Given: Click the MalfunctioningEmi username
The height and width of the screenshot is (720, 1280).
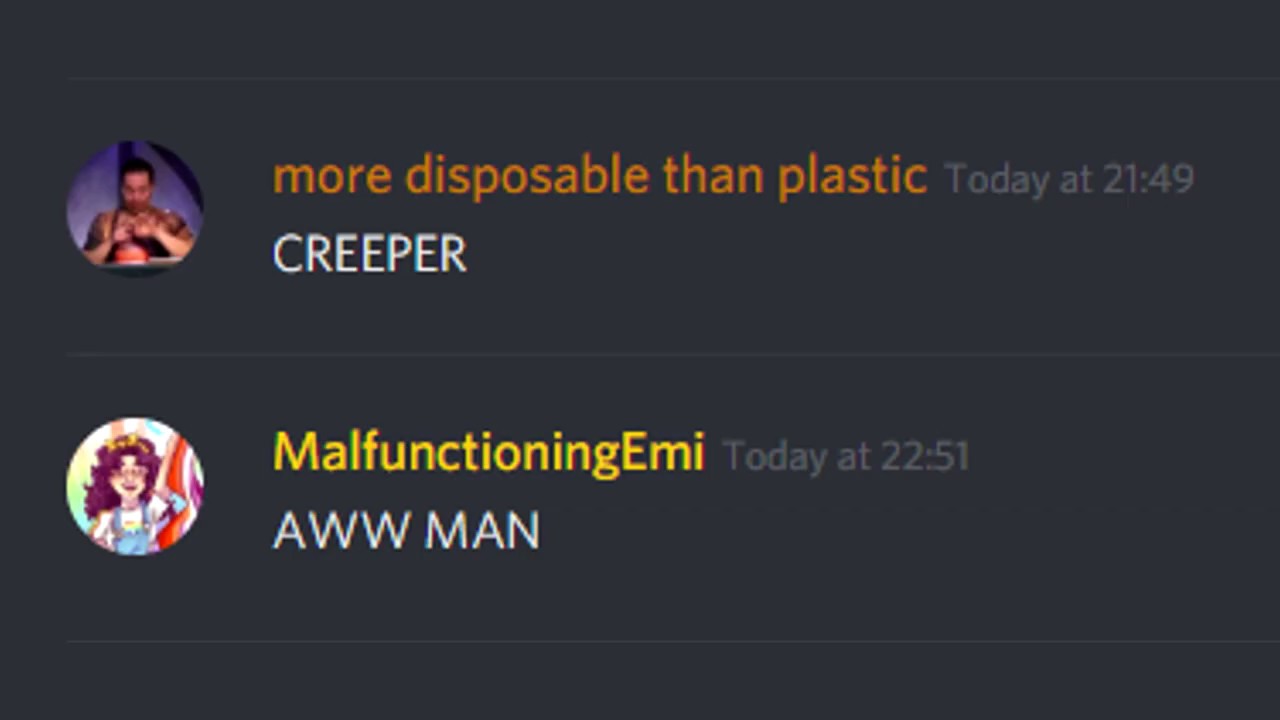Looking at the screenshot, I should point(489,455).
